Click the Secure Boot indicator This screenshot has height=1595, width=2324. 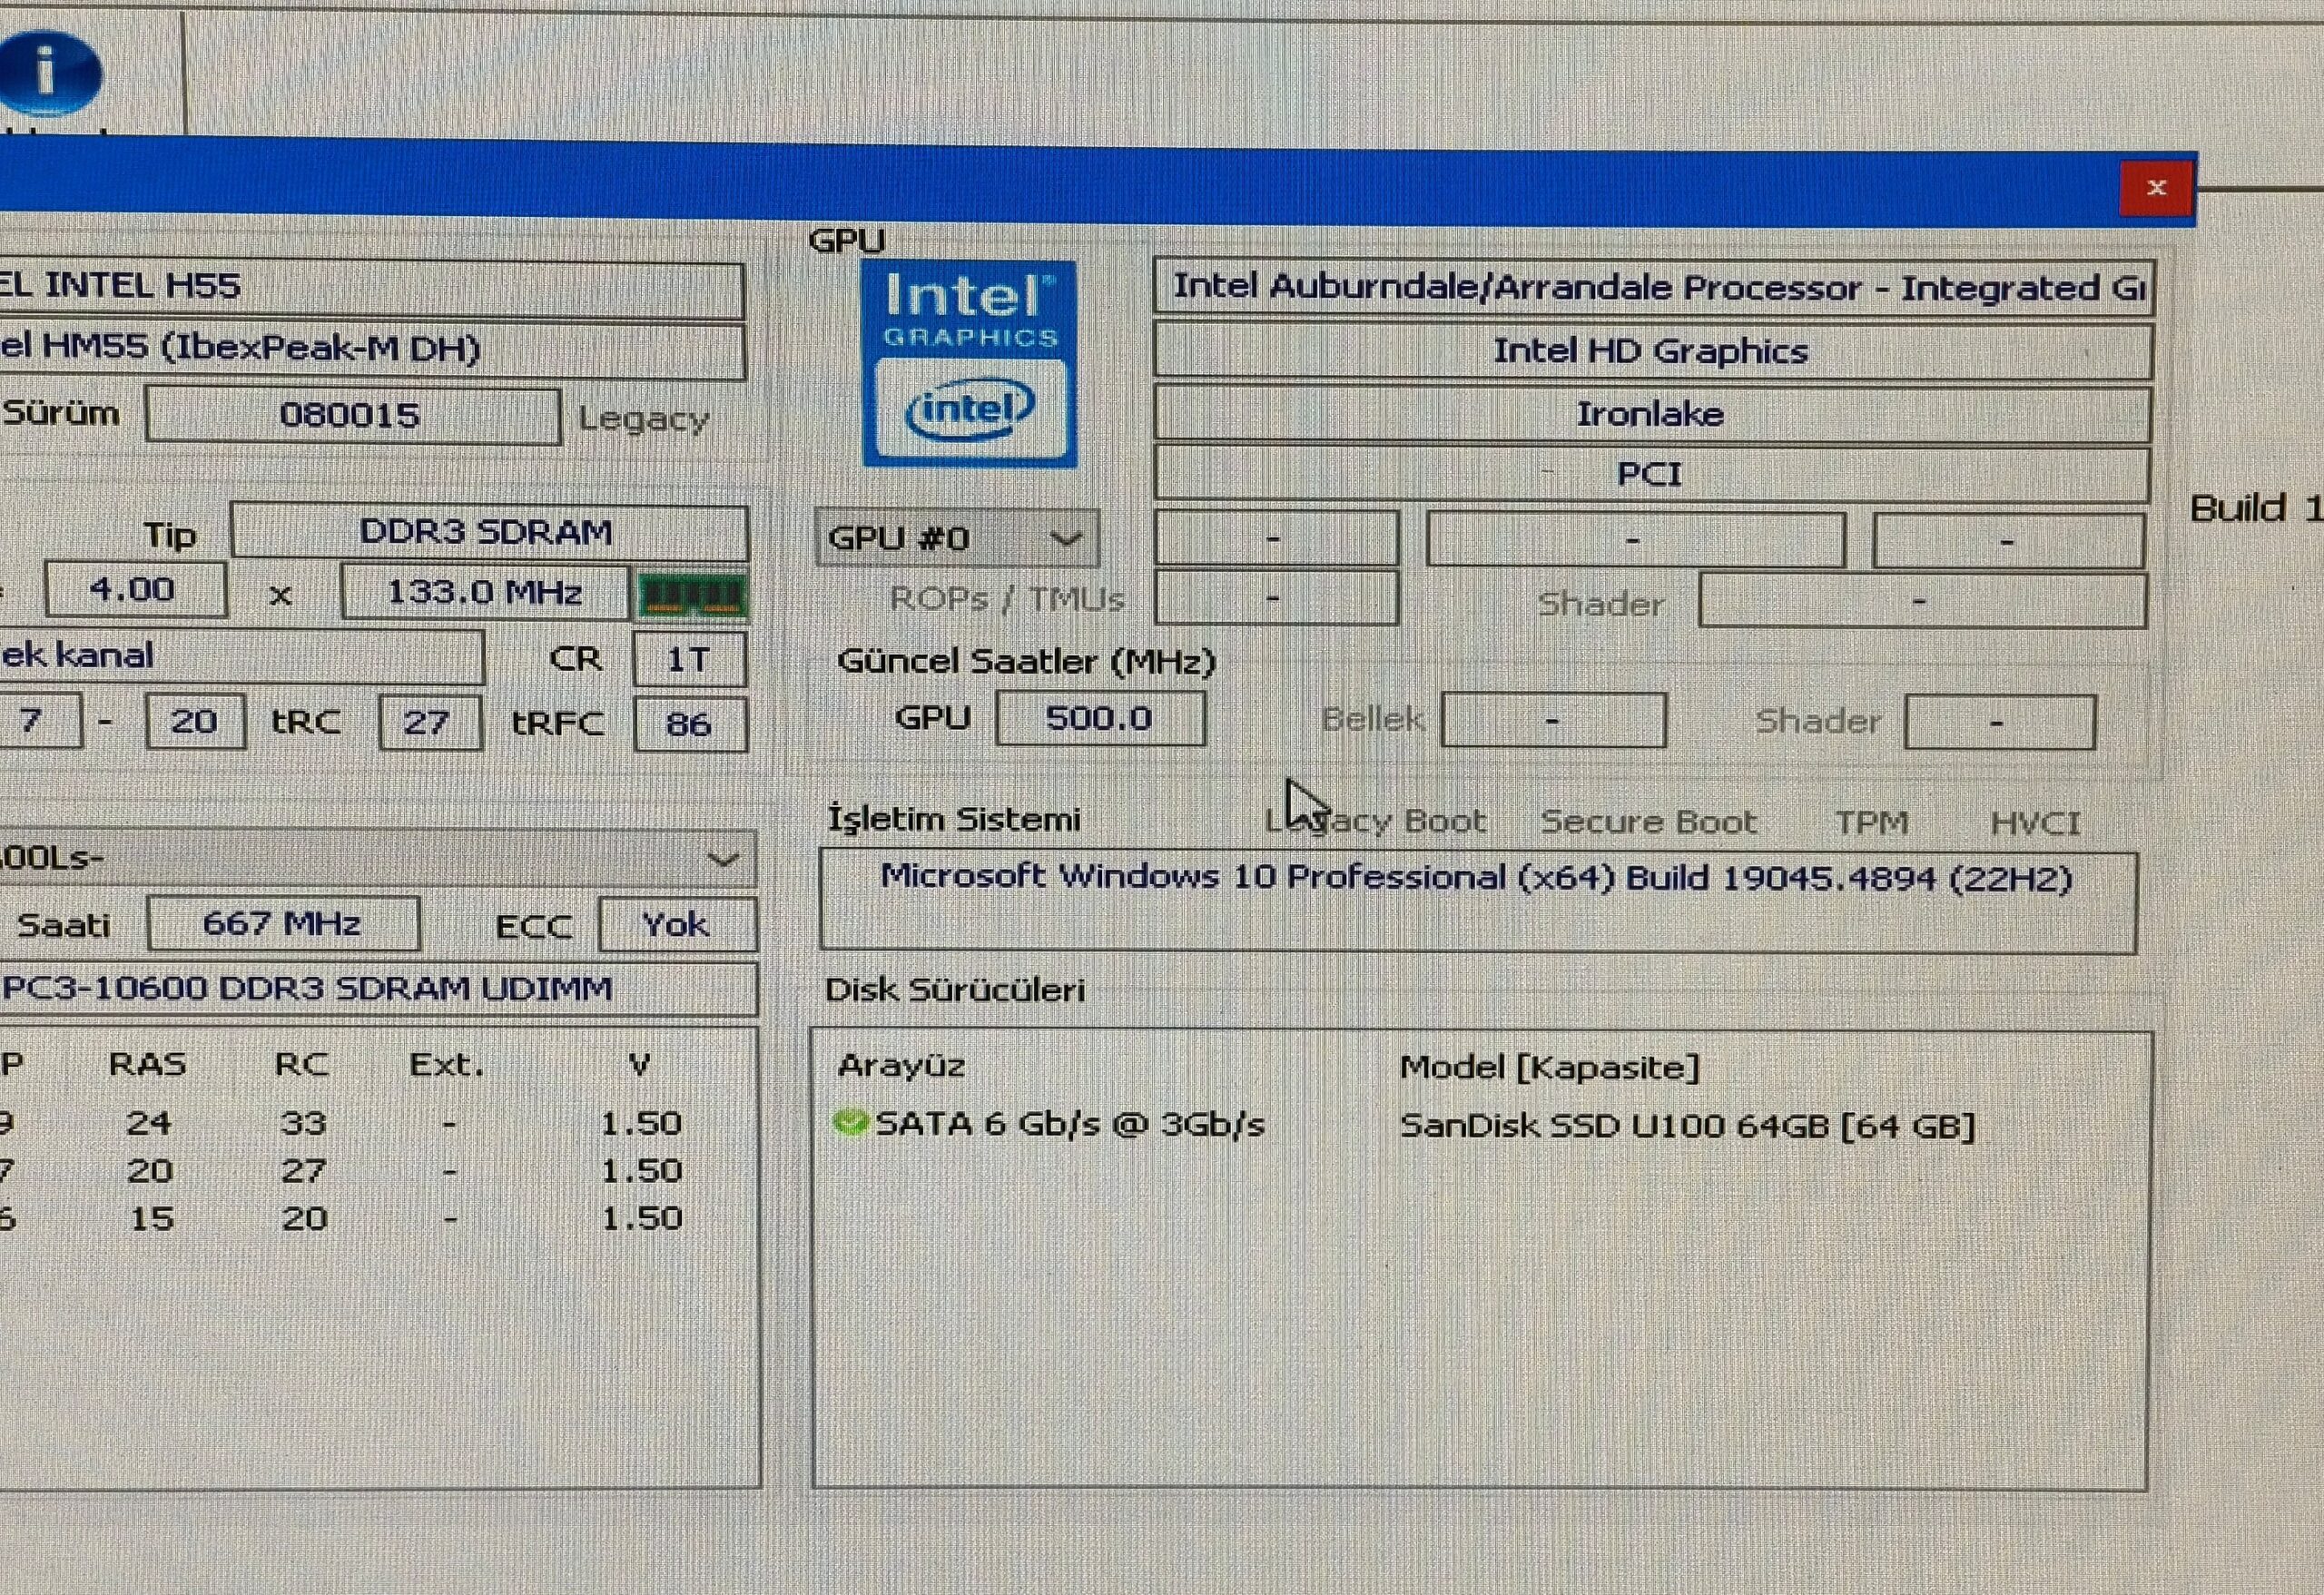point(1648,822)
